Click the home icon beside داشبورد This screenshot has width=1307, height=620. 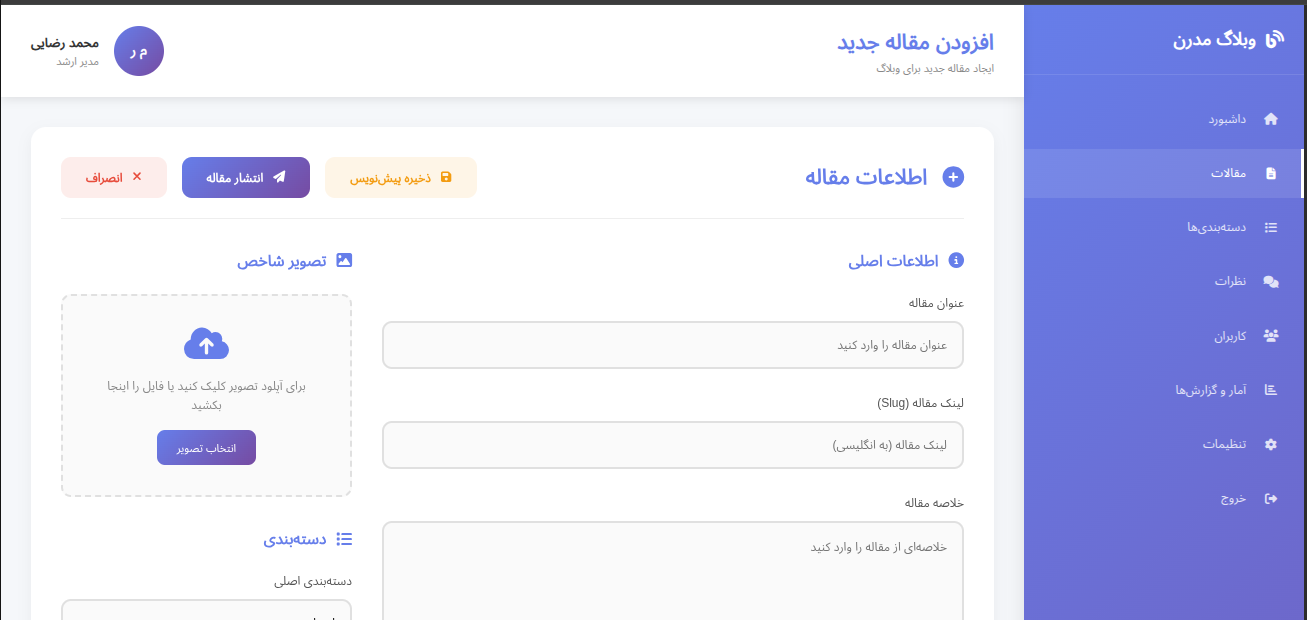(x=1271, y=119)
